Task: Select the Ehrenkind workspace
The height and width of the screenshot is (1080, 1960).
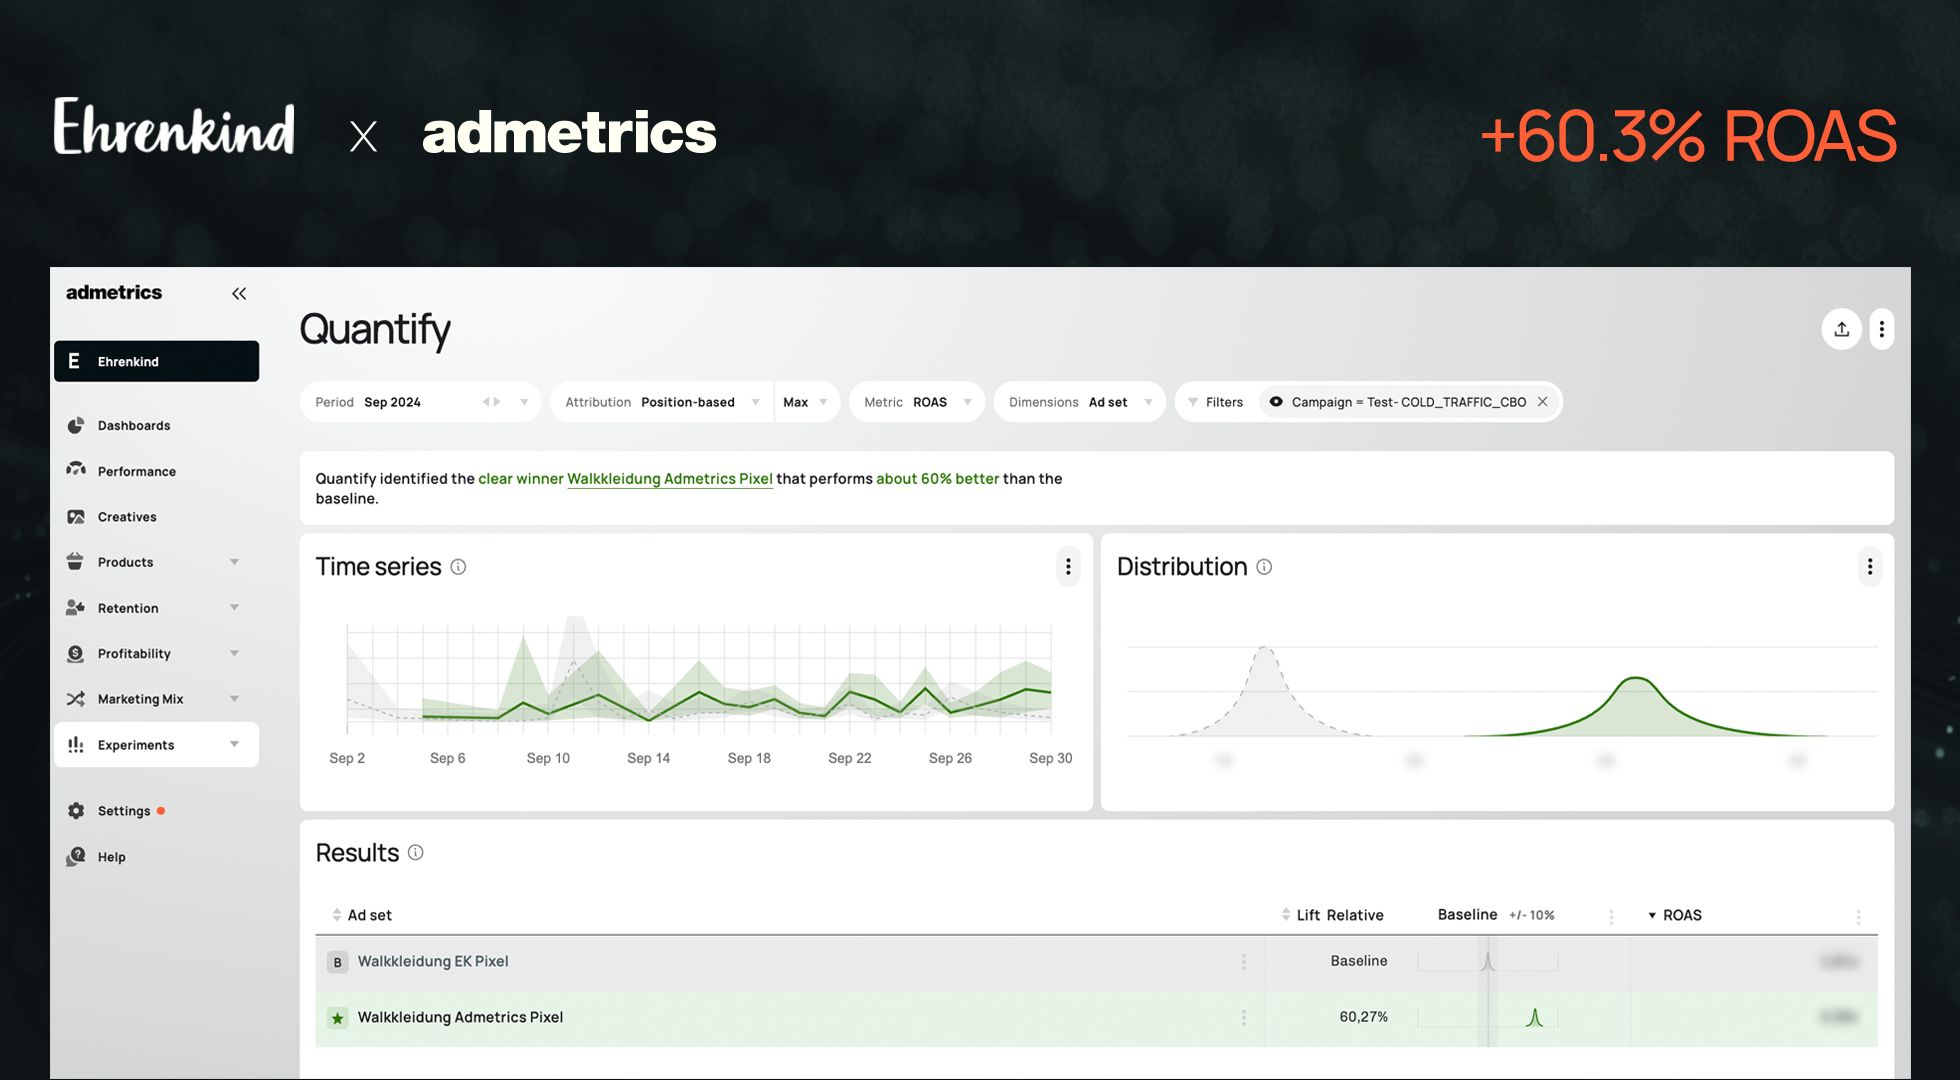Action: 156,361
